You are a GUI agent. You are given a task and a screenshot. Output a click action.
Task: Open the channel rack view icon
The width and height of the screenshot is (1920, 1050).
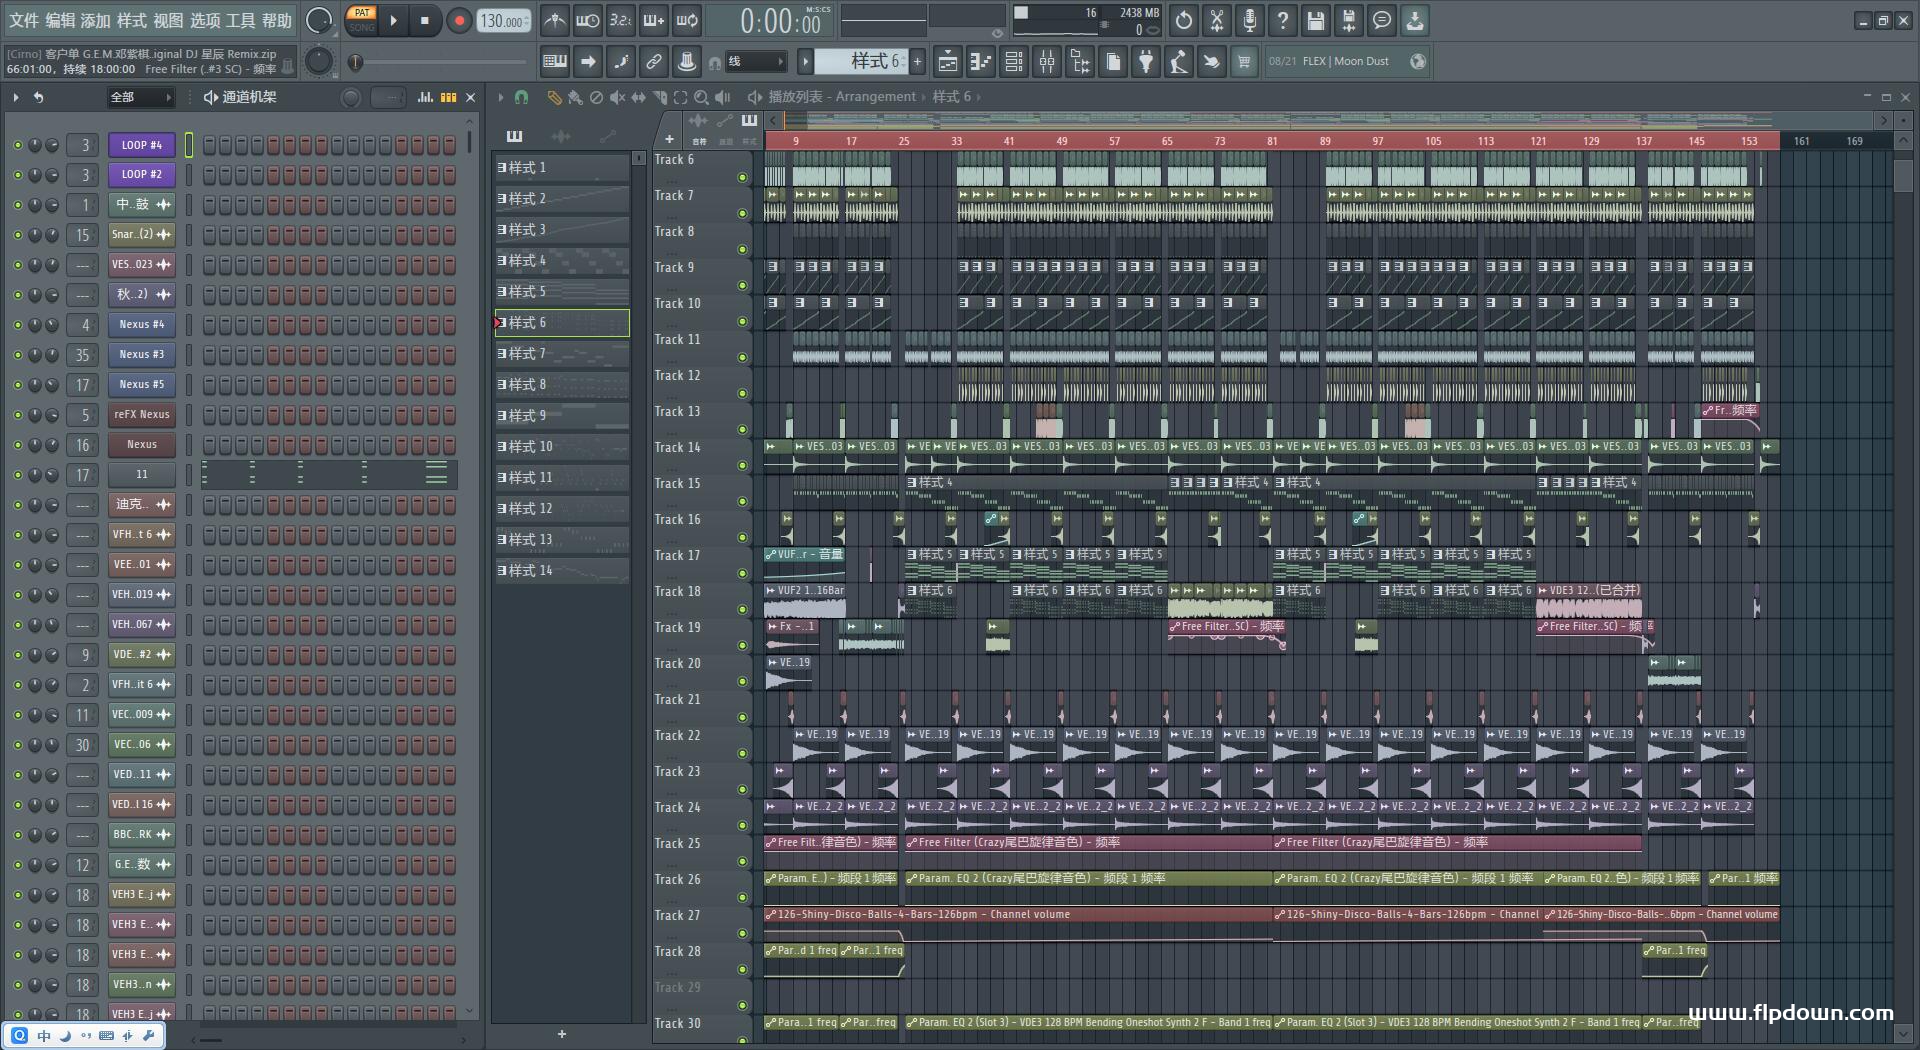point(1014,62)
